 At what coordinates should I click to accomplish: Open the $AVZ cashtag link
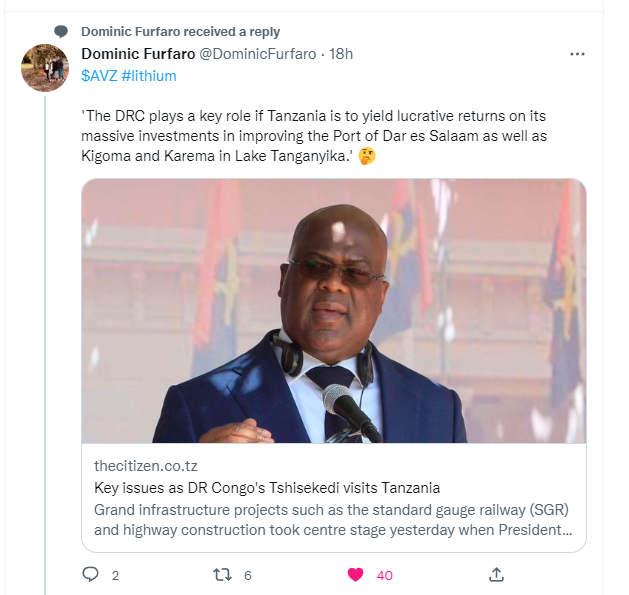point(98,75)
